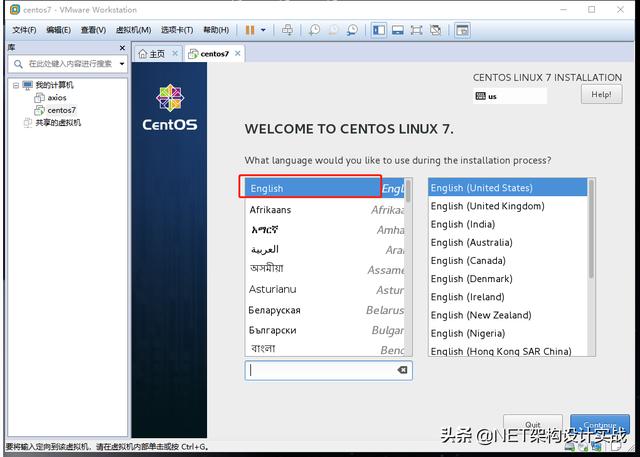
Task: Click the Help! button
Action: tap(601, 94)
